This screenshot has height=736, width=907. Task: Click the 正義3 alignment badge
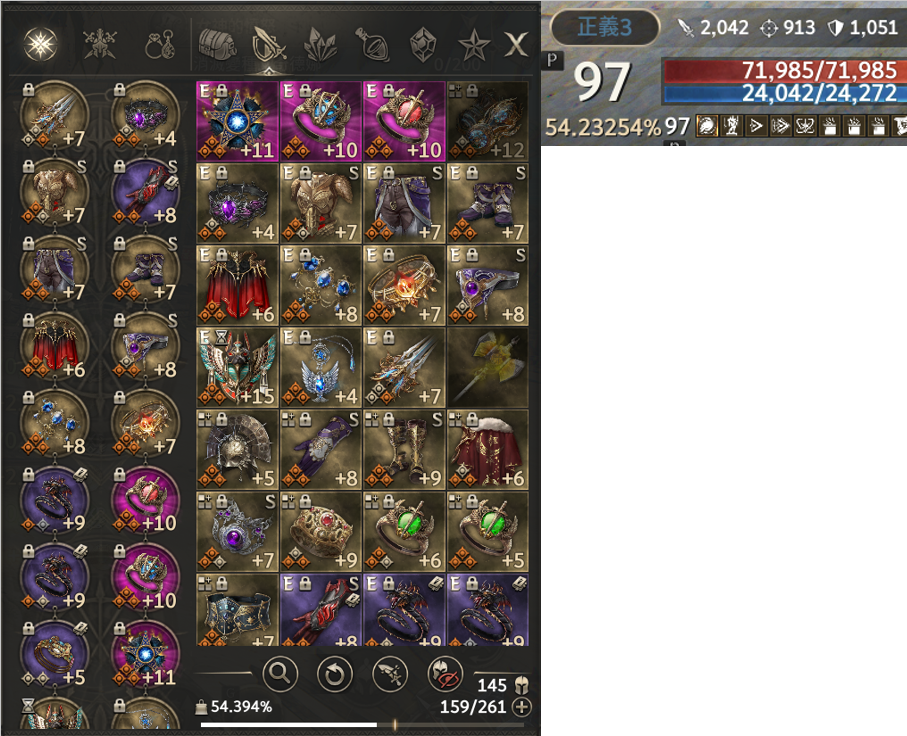pos(604,27)
